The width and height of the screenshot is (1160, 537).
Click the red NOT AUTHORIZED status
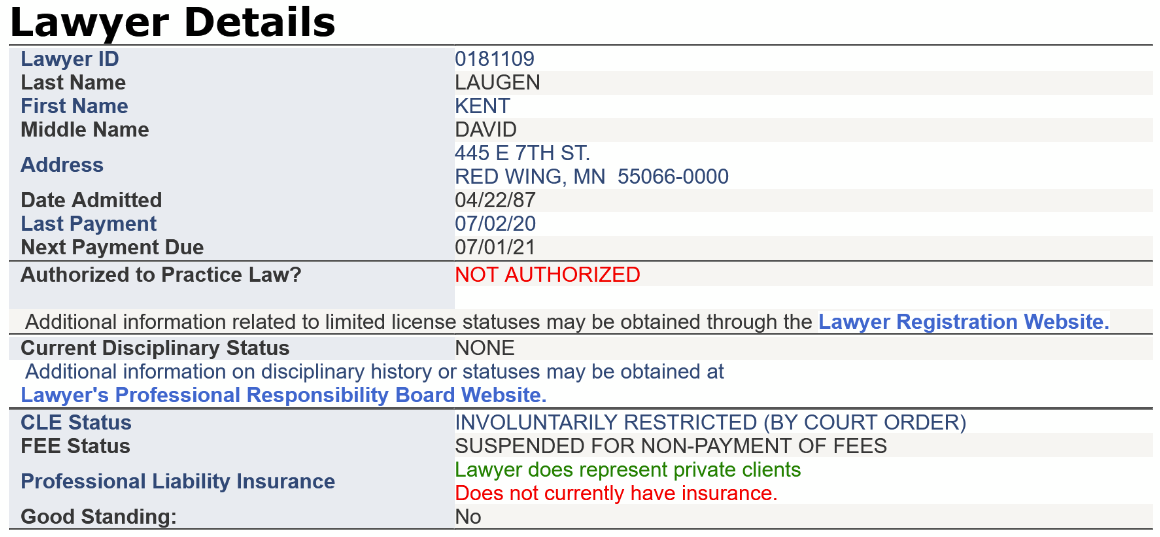click(547, 274)
